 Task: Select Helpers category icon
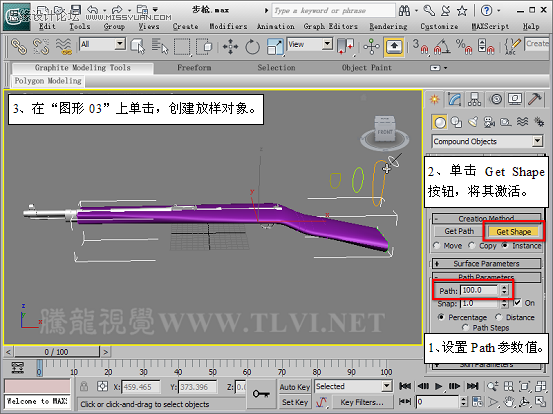click(506, 122)
